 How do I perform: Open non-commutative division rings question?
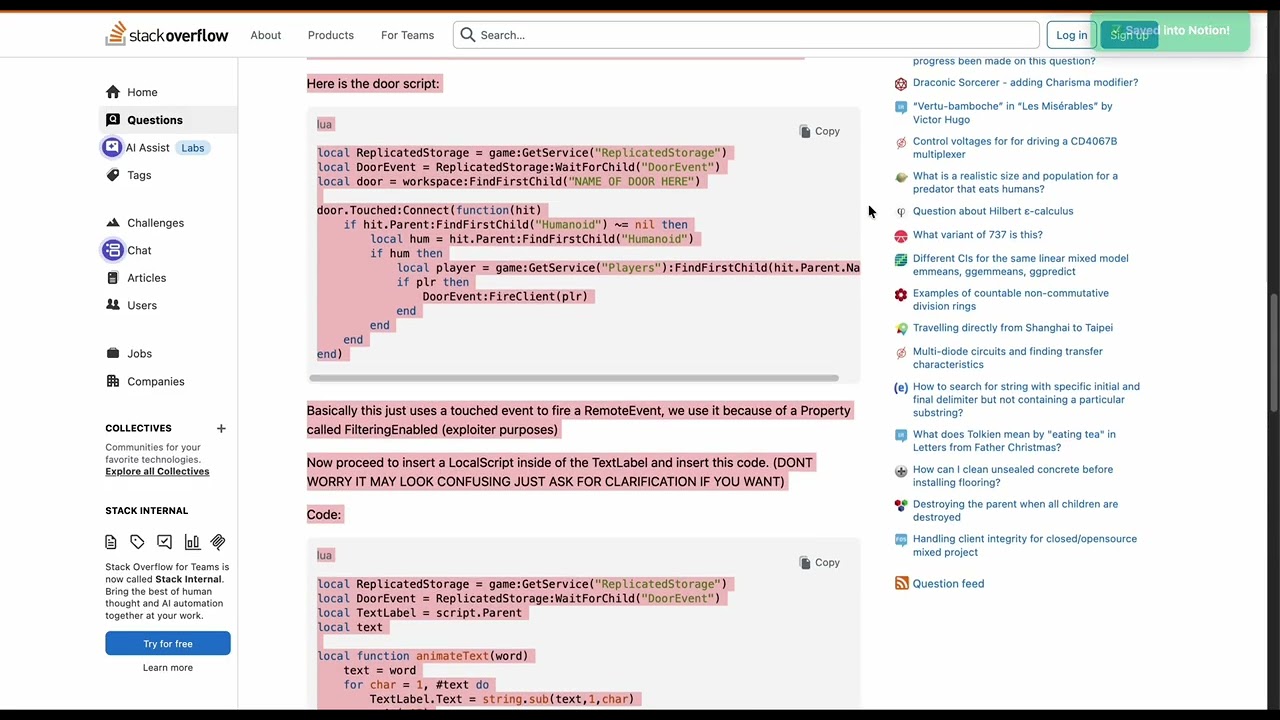coord(1010,300)
